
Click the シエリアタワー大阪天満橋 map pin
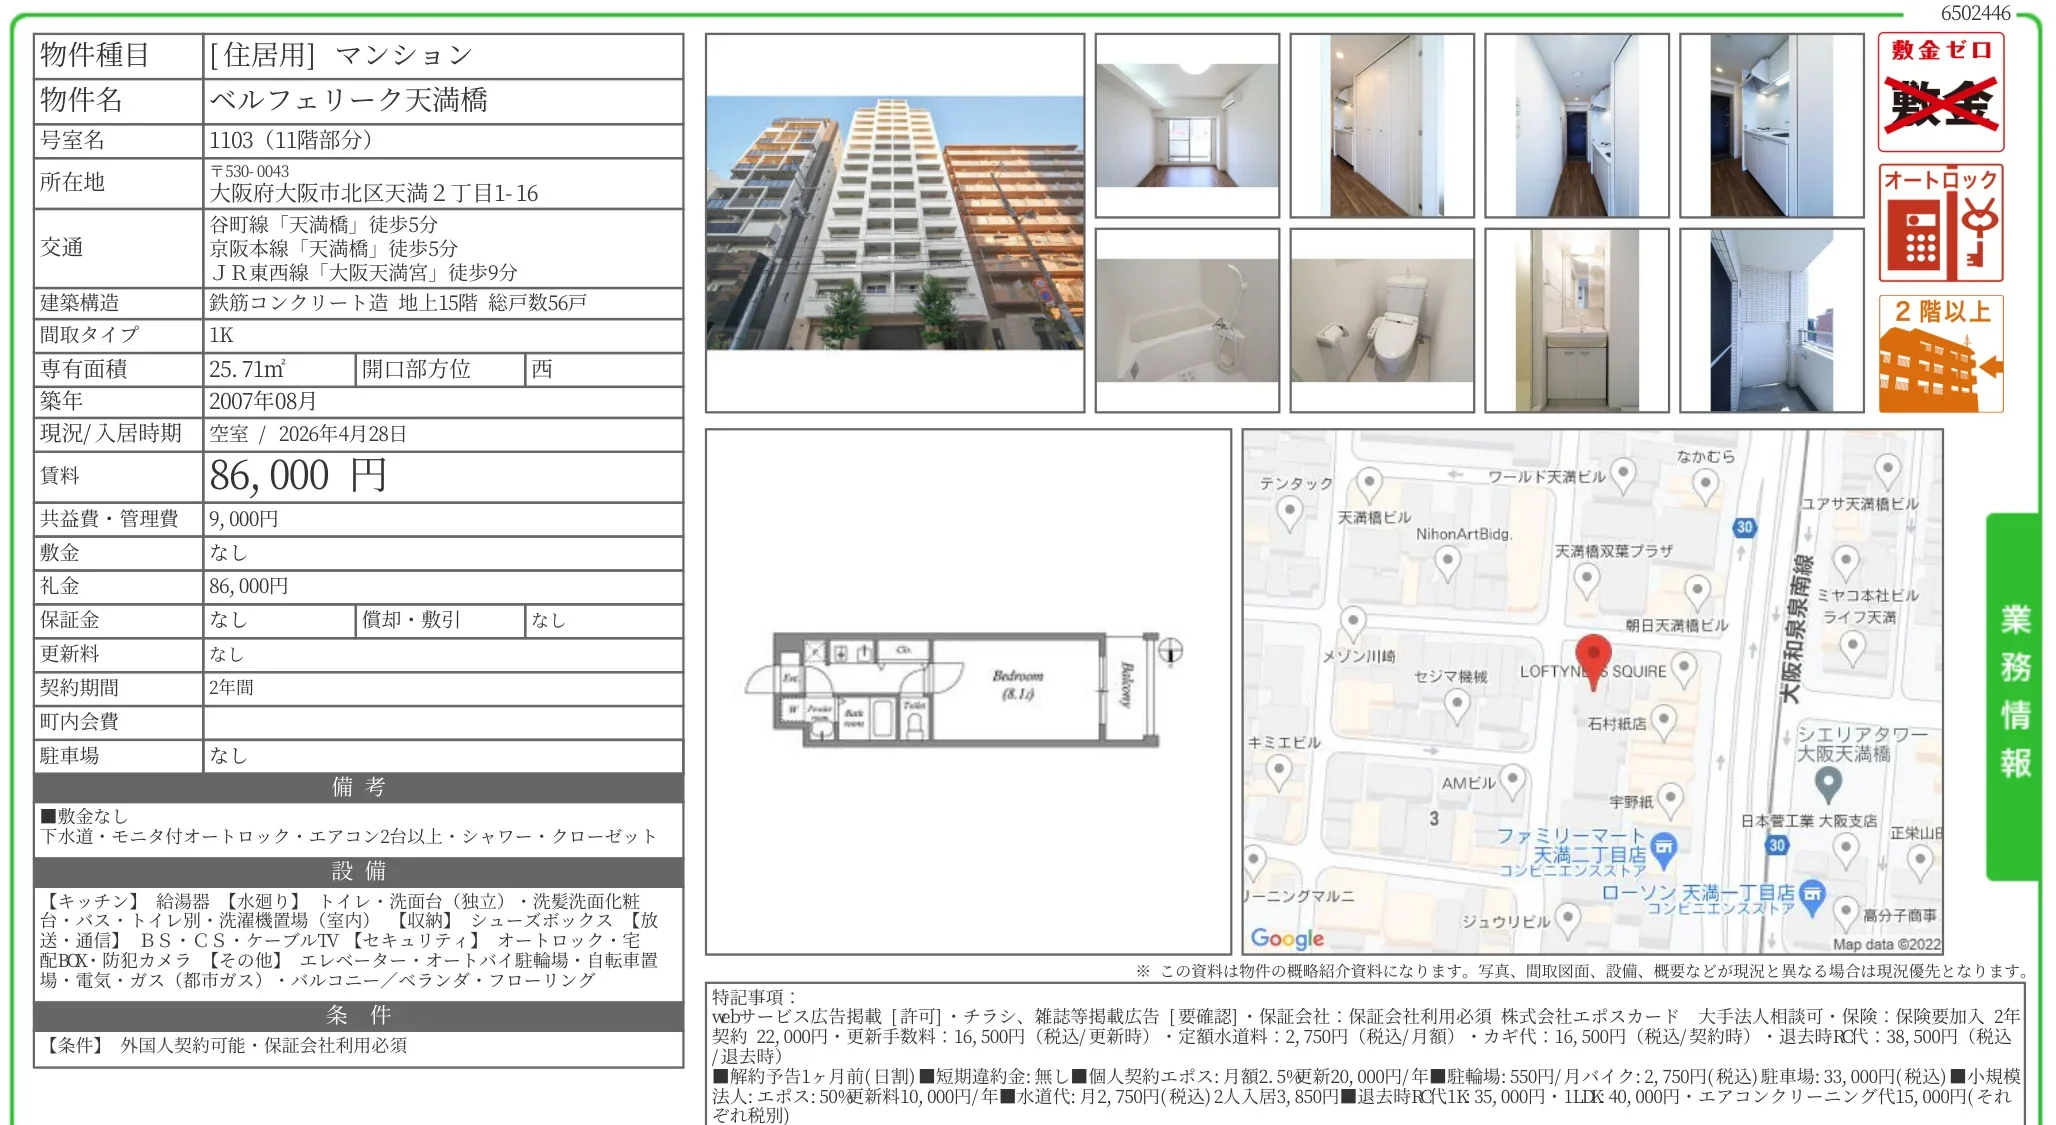(1828, 783)
